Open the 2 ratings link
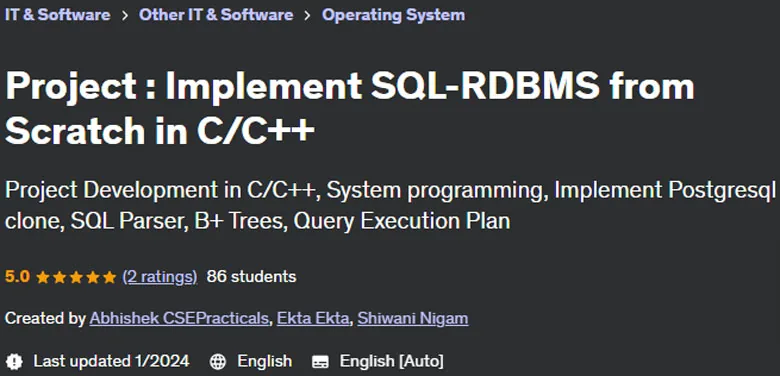This screenshot has height=376, width=780. pyautogui.click(x=160, y=277)
